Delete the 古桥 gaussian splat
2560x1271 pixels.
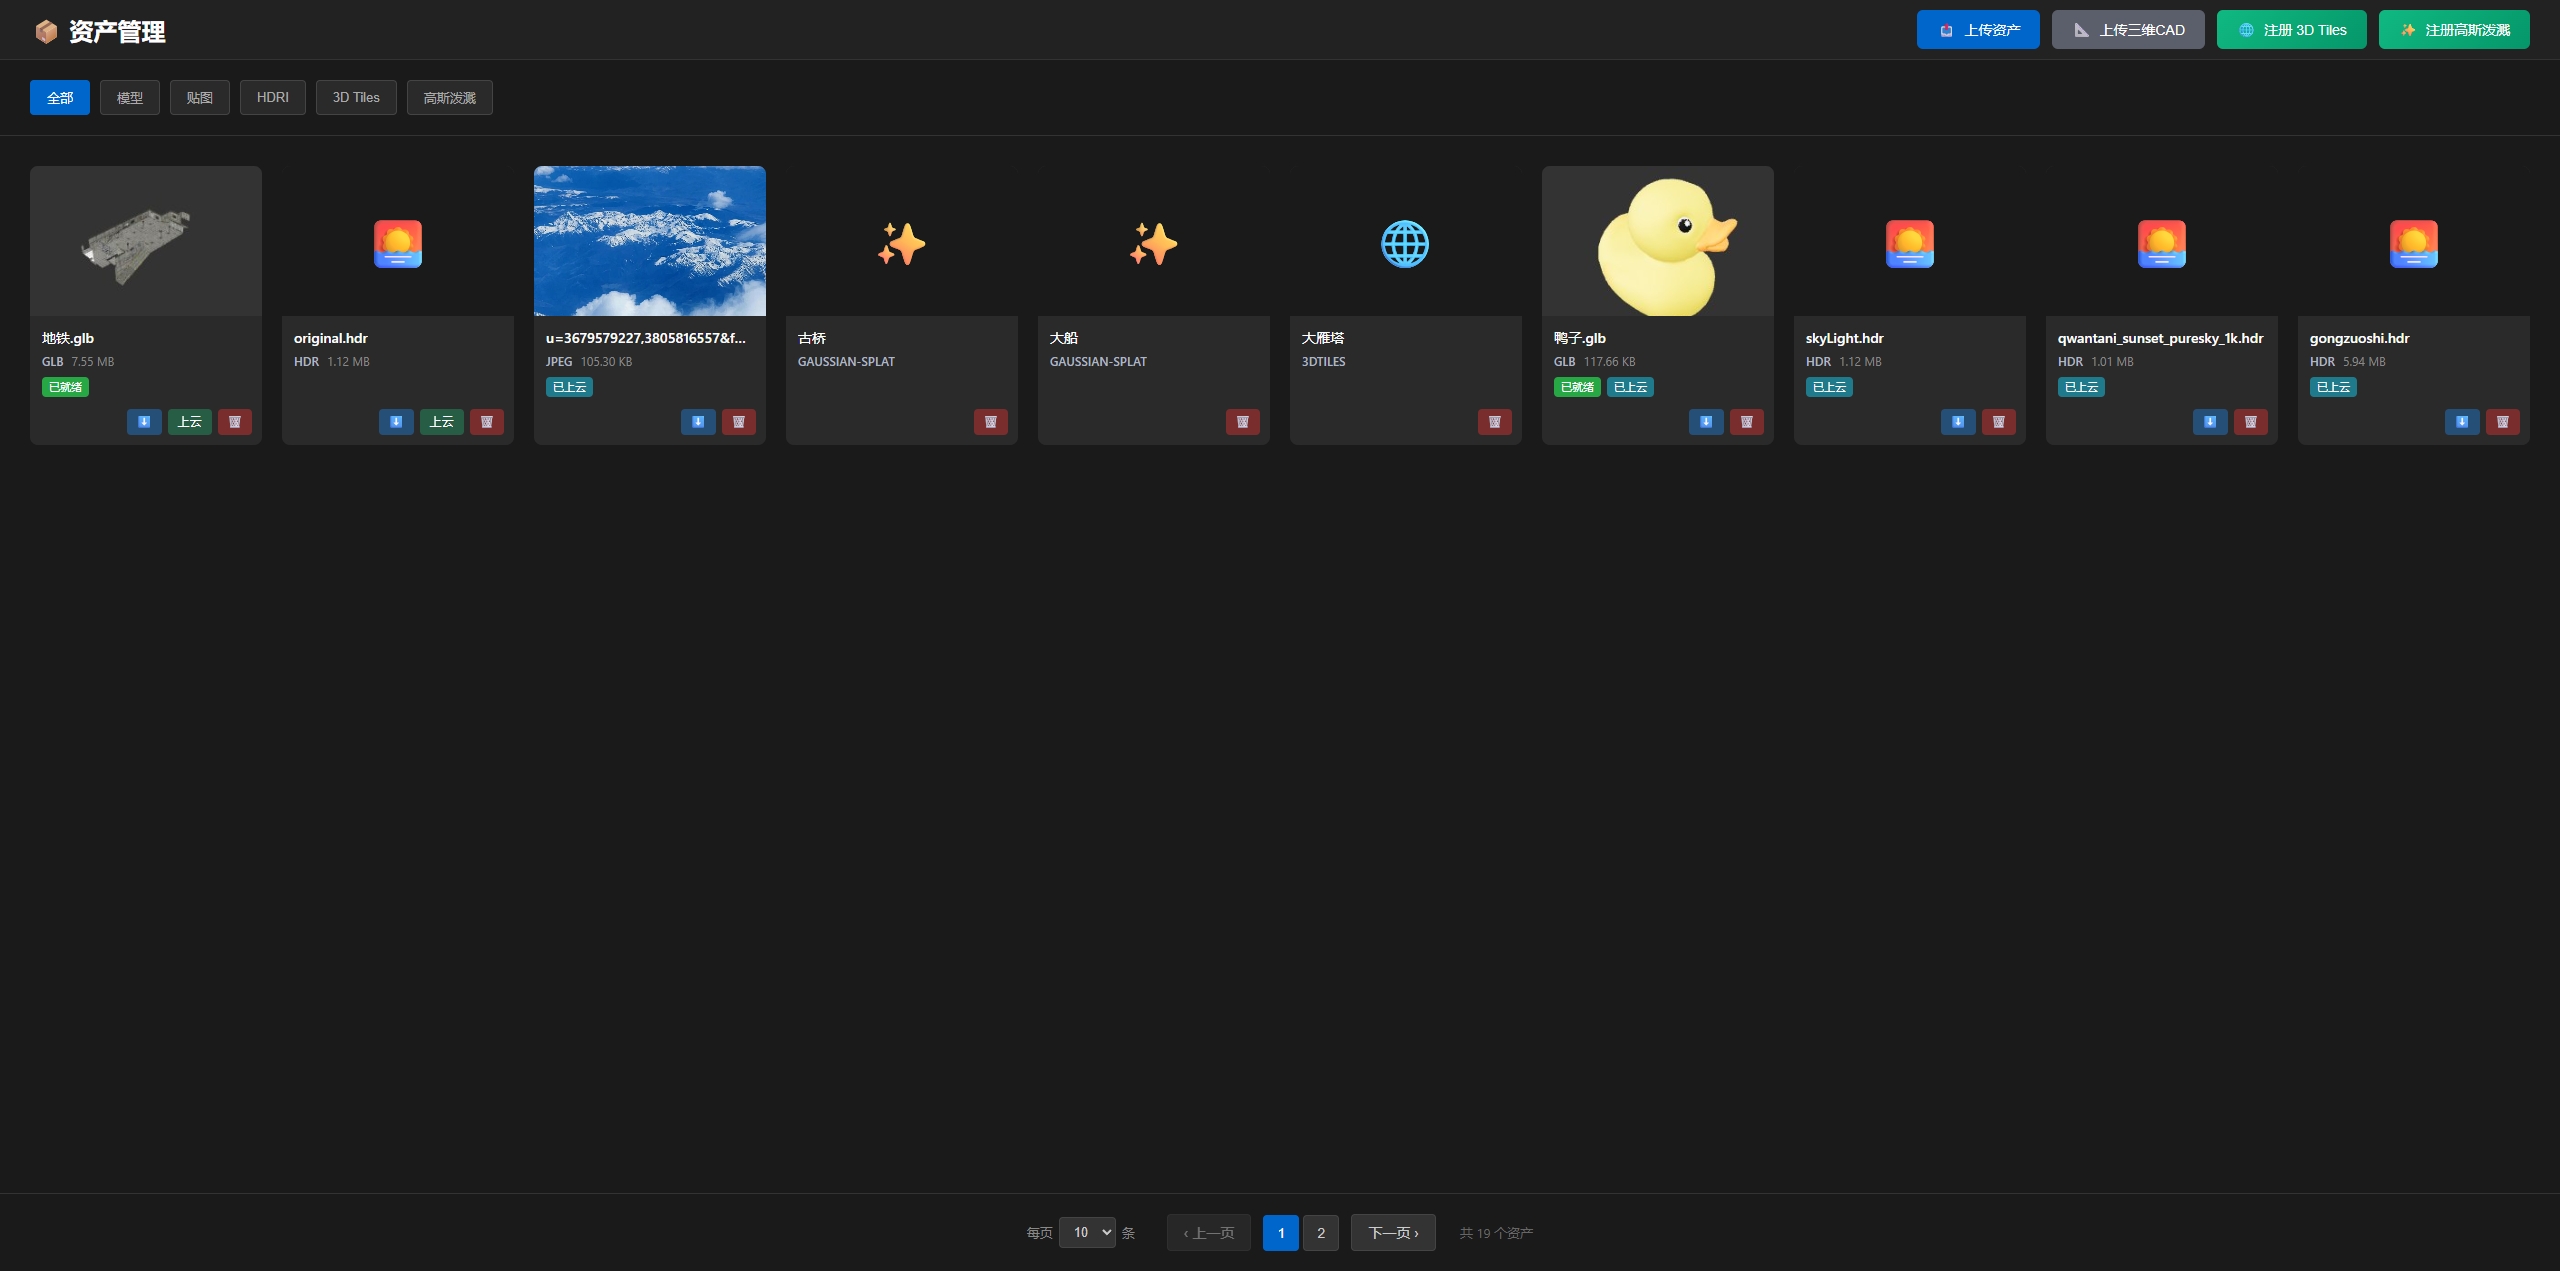pos(991,422)
